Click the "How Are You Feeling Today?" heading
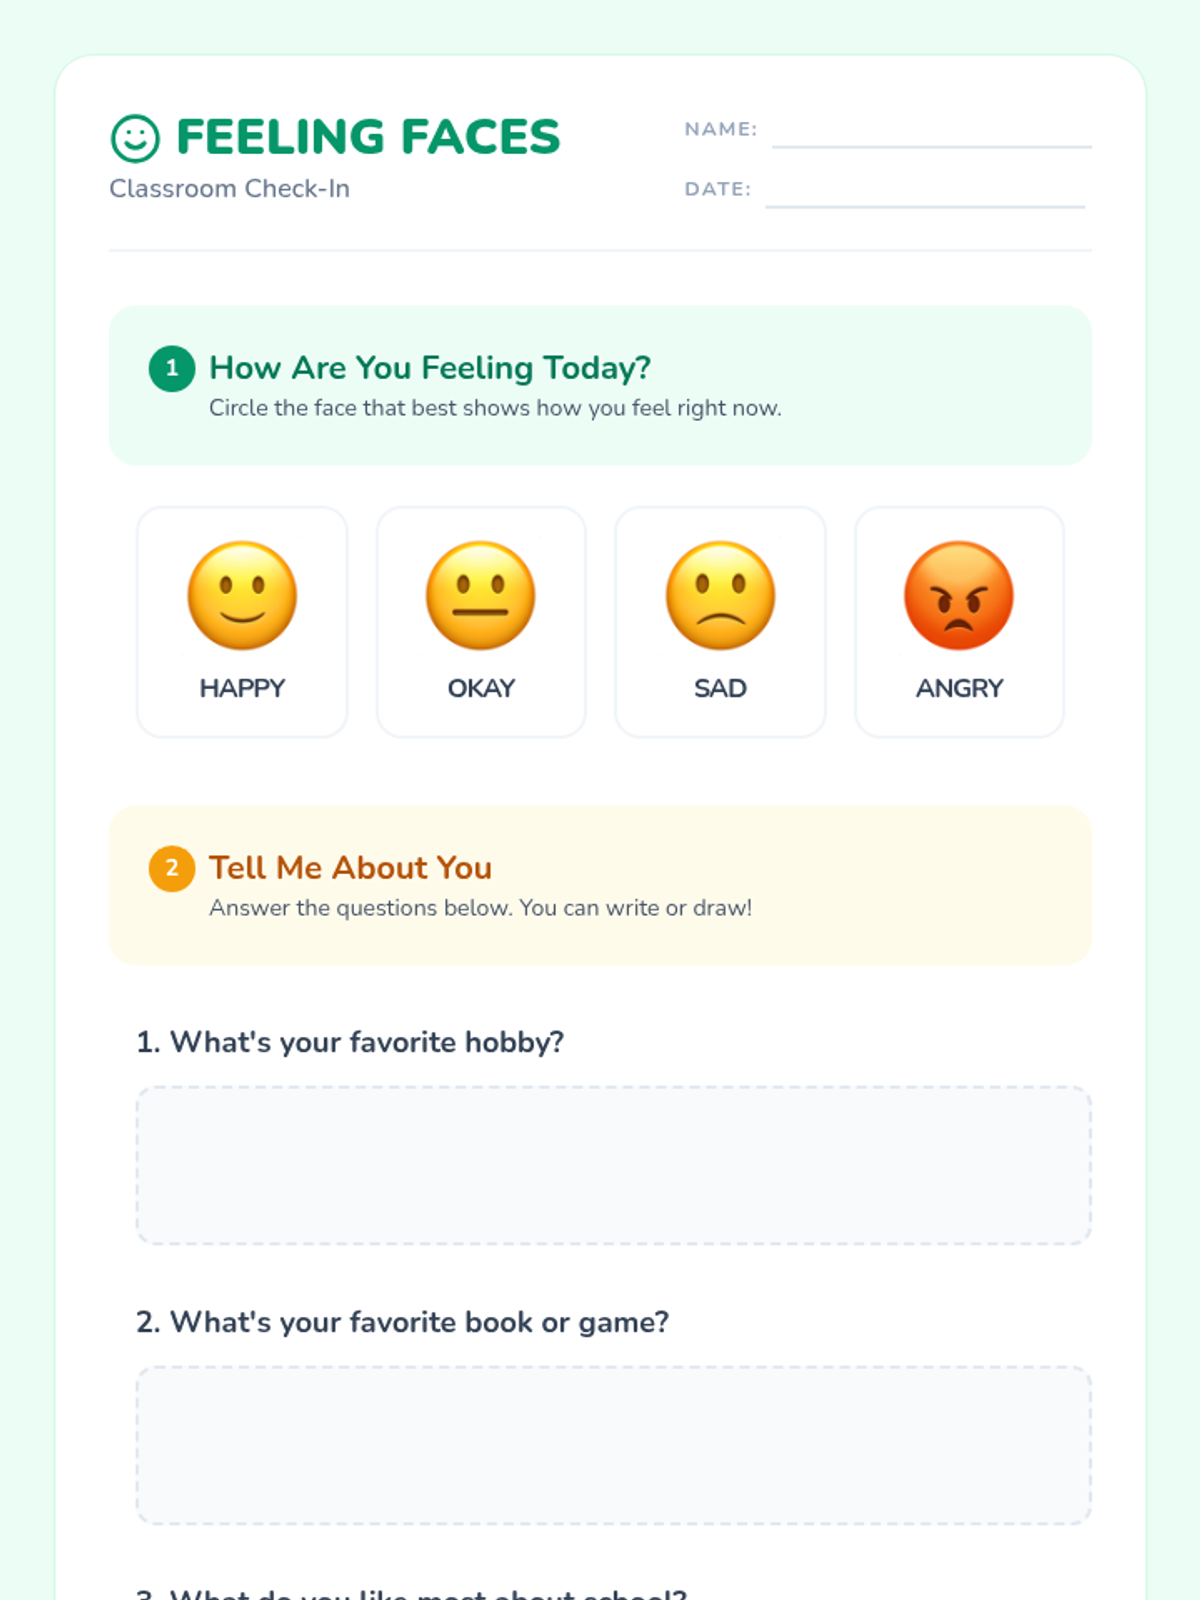Image resolution: width=1200 pixels, height=1600 pixels. [x=430, y=368]
